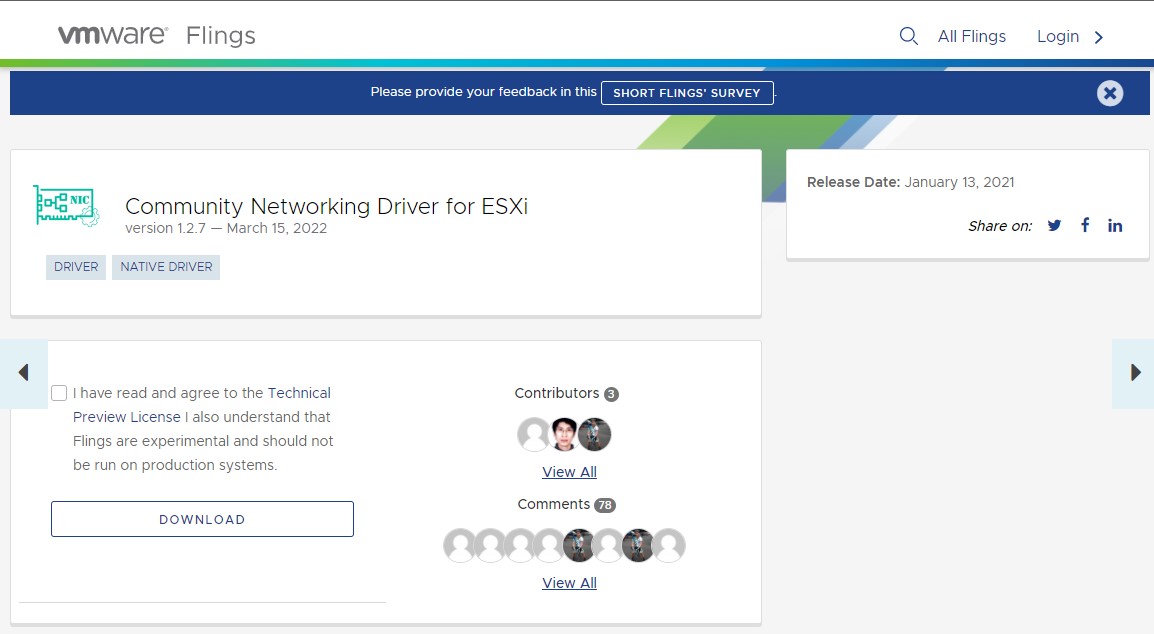Go to previous fling arrow
This screenshot has width=1154, height=634.
point(24,373)
